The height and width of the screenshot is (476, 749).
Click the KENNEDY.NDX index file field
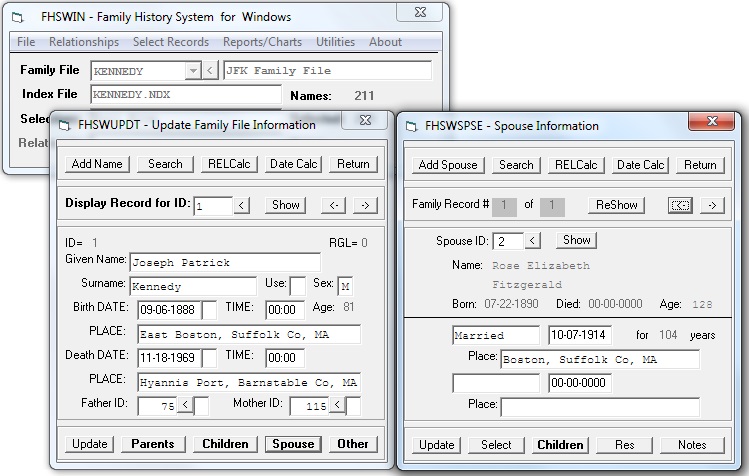(x=186, y=95)
